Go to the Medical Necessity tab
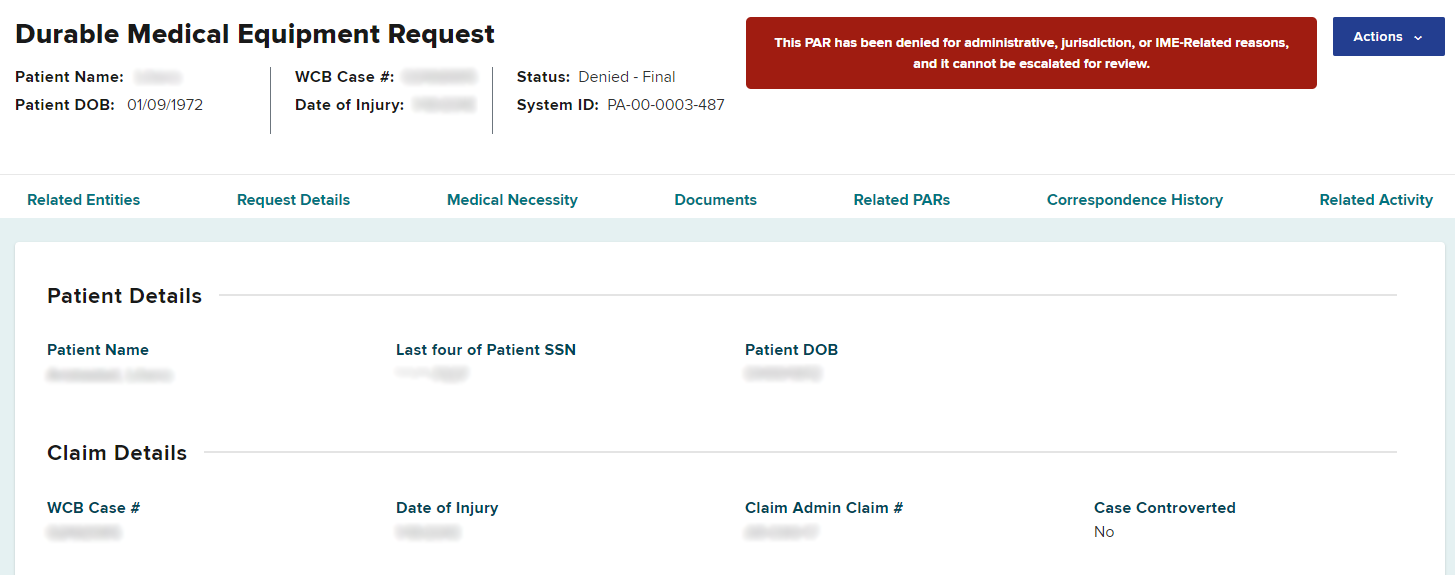The image size is (1455, 575). (x=512, y=200)
